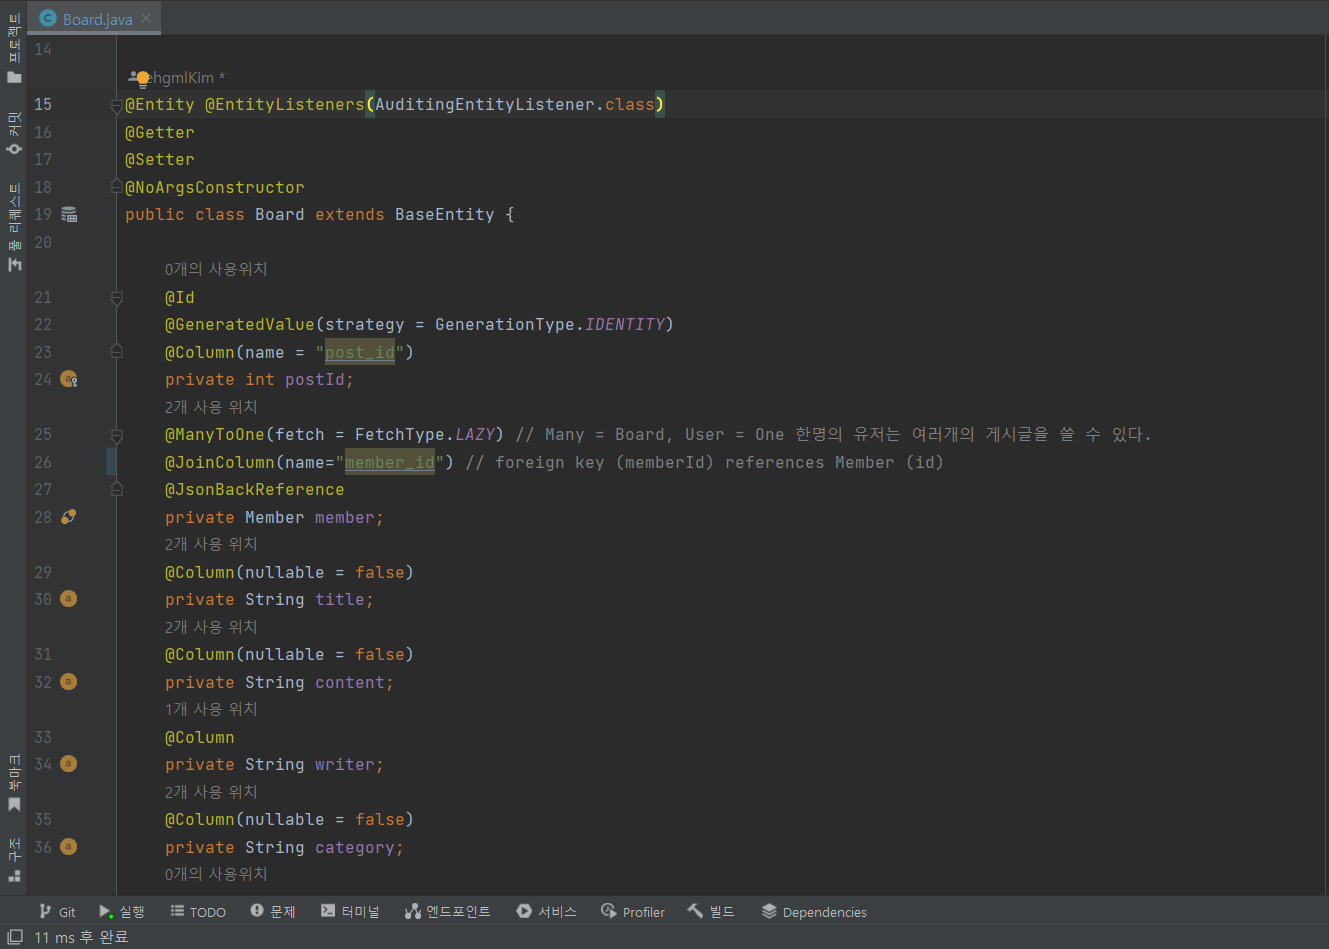
Task: Click the @Setter annotation
Action: [x=160, y=159]
